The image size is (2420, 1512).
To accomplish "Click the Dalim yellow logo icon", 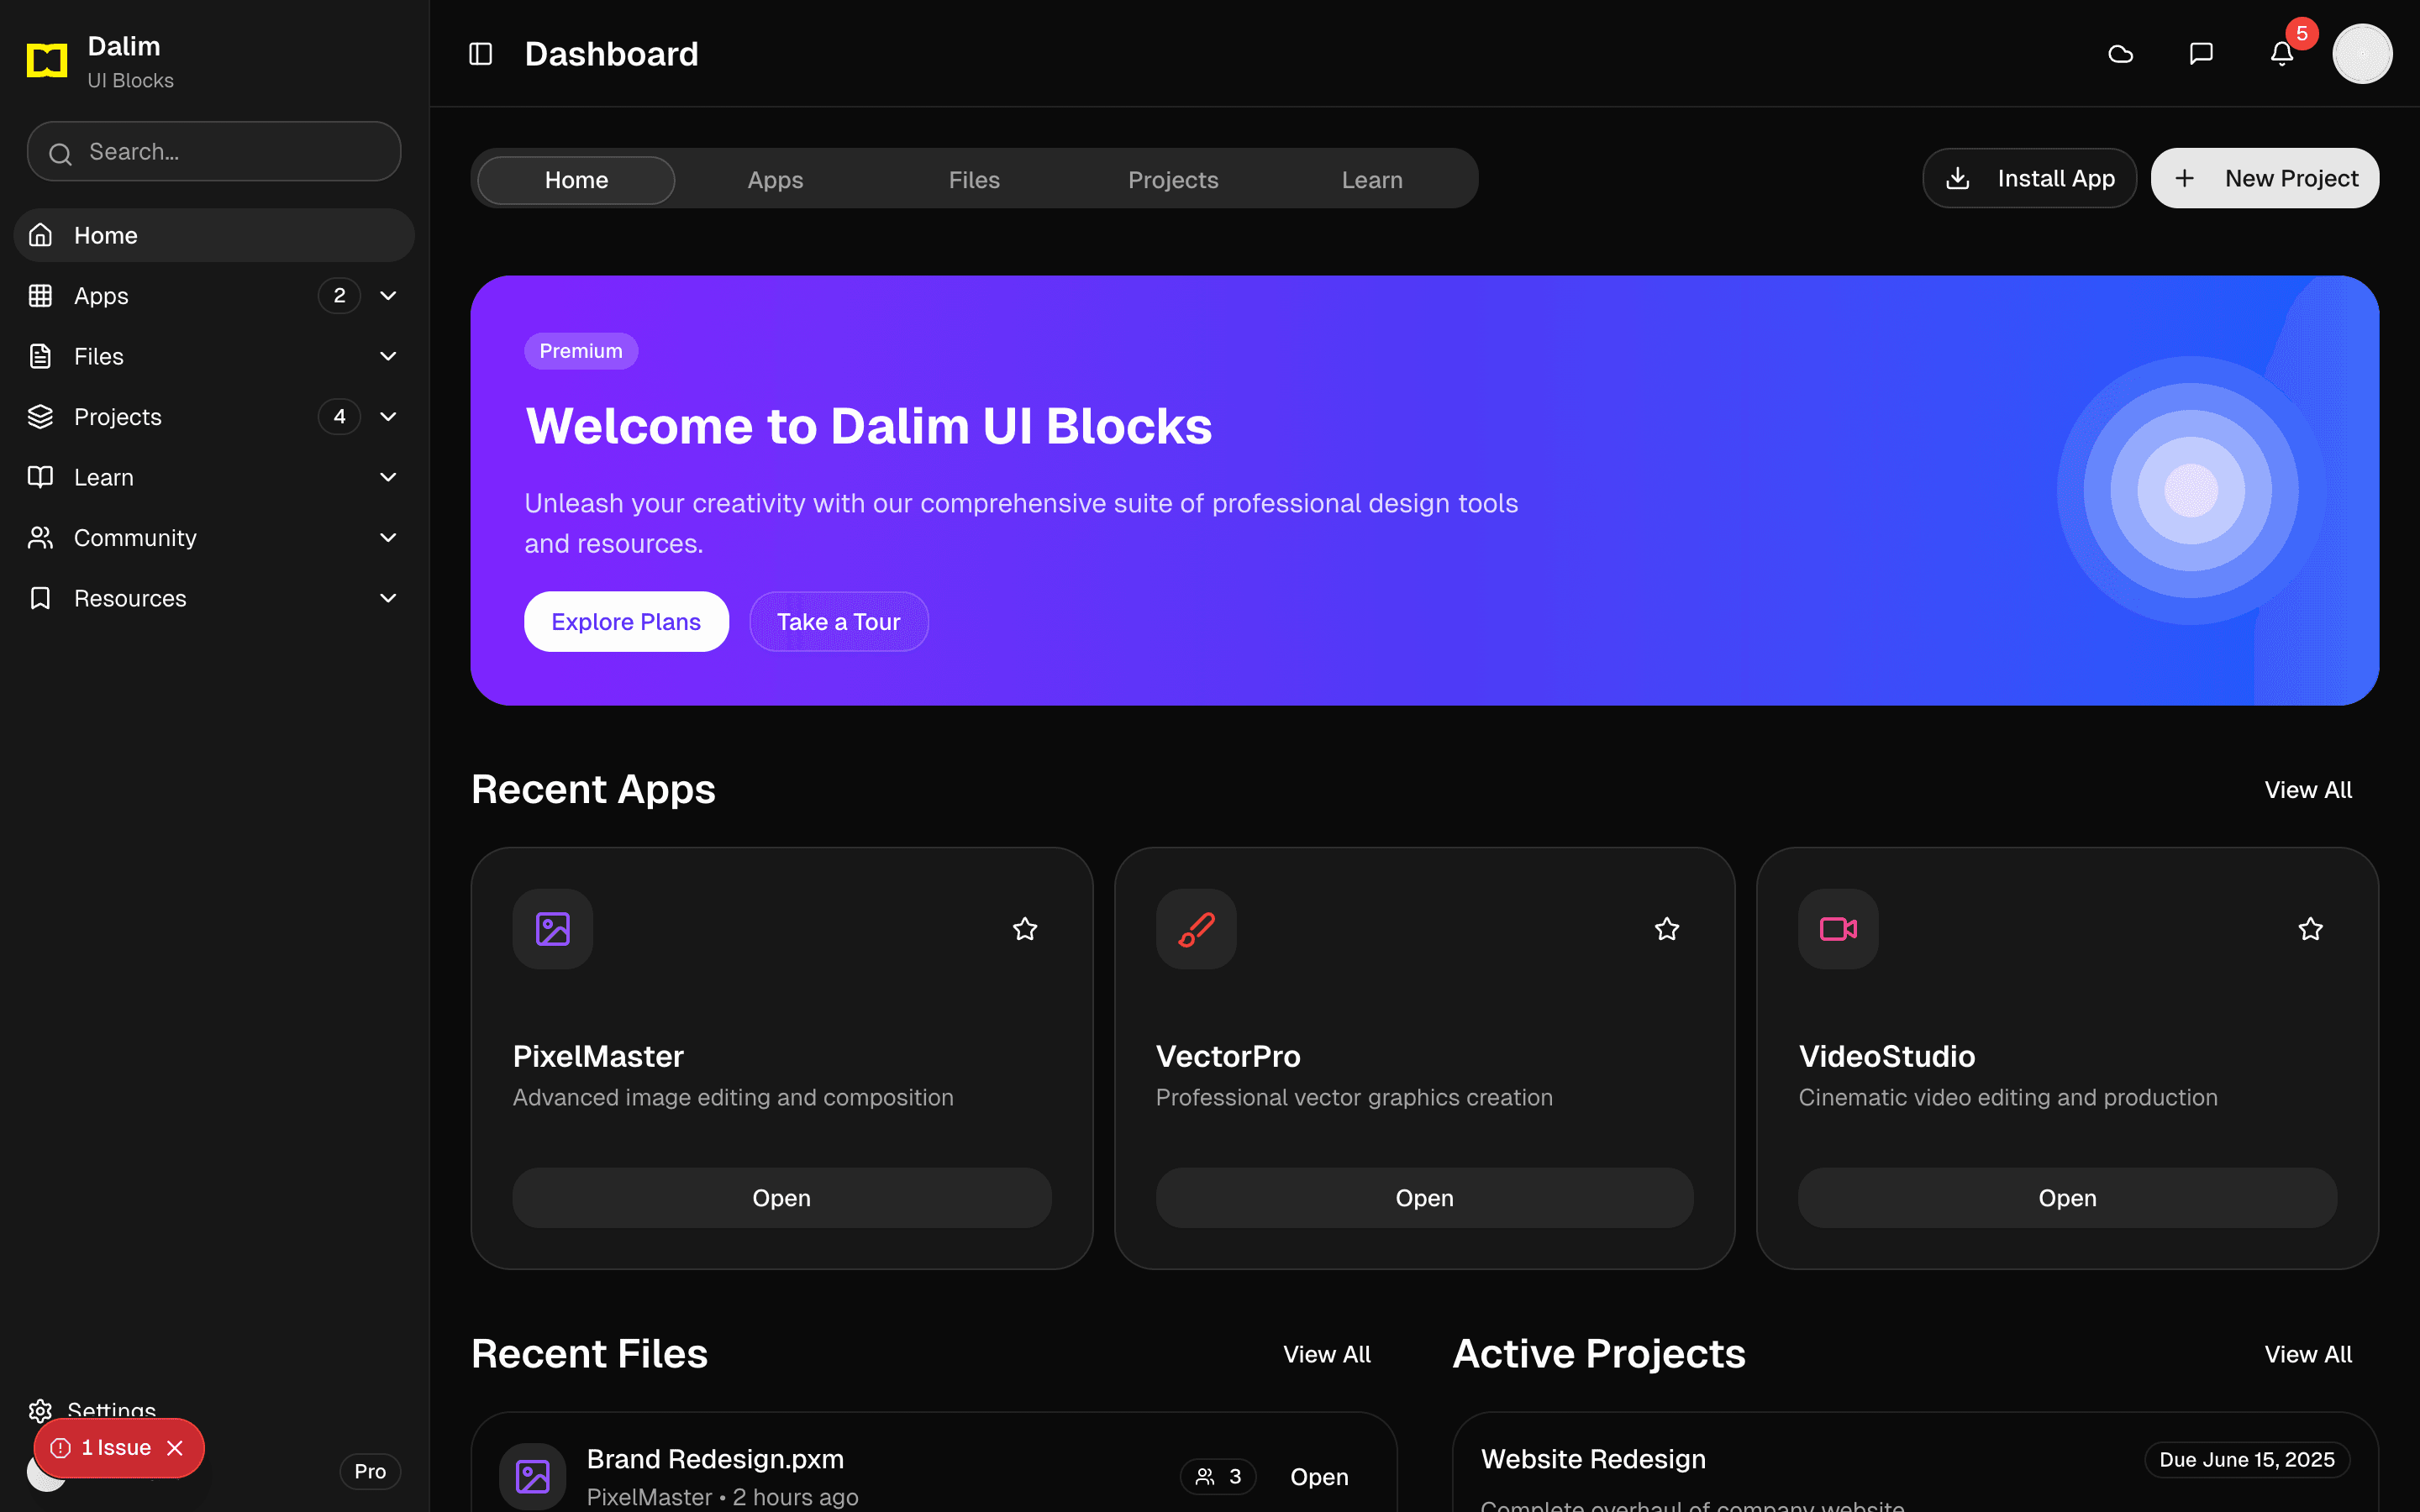I will 46,60.
